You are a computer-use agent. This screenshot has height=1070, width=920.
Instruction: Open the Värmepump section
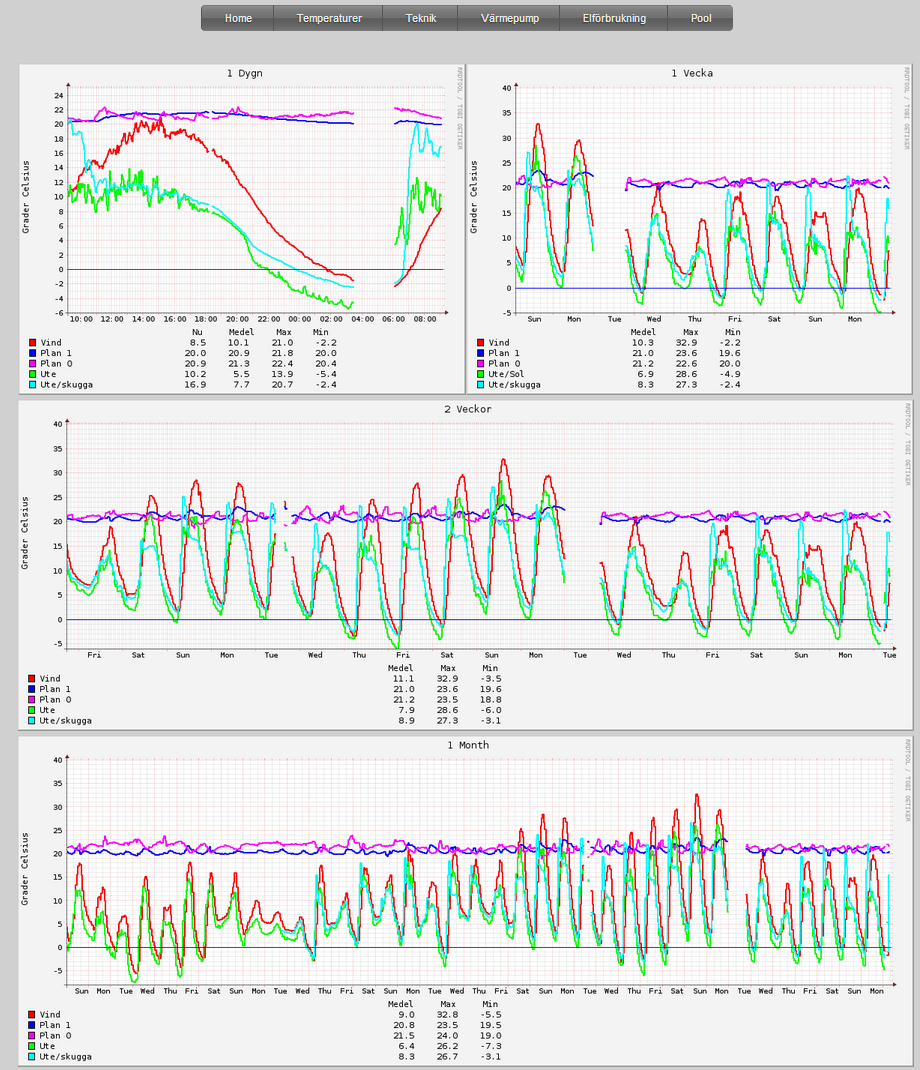[510, 18]
